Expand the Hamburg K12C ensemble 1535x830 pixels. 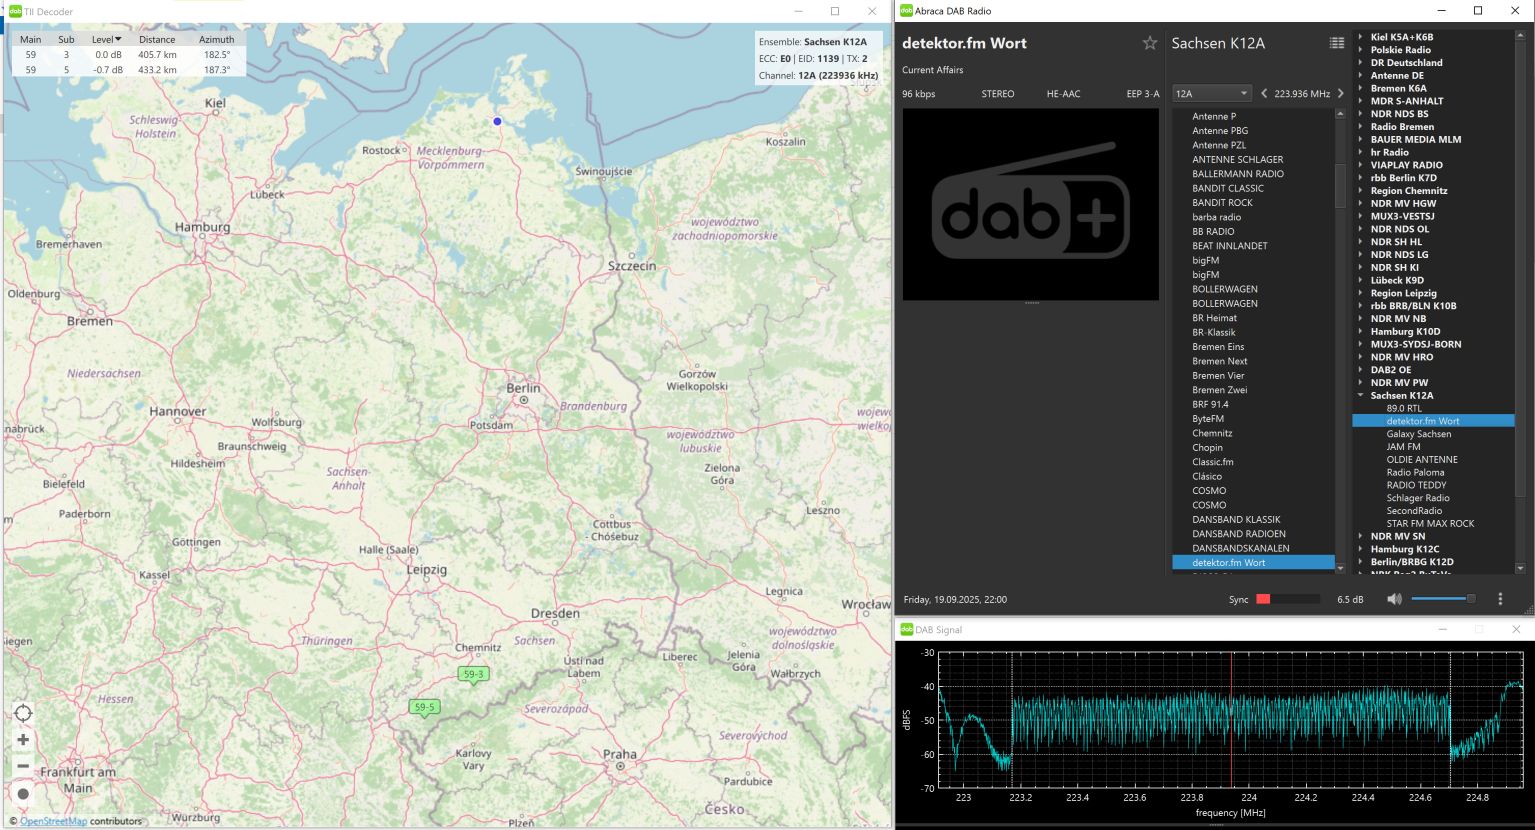point(1360,549)
